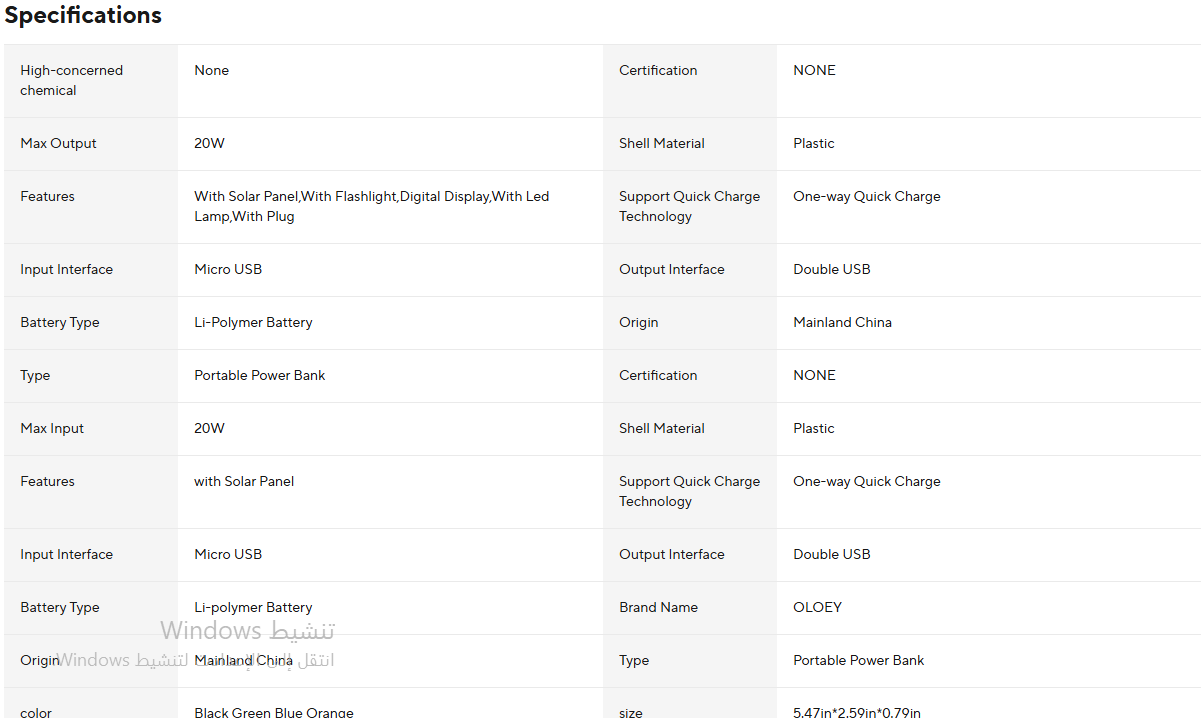1201x718 pixels.
Task: Click the Black Green Blue Orange color value
Action: coord(273,712)
